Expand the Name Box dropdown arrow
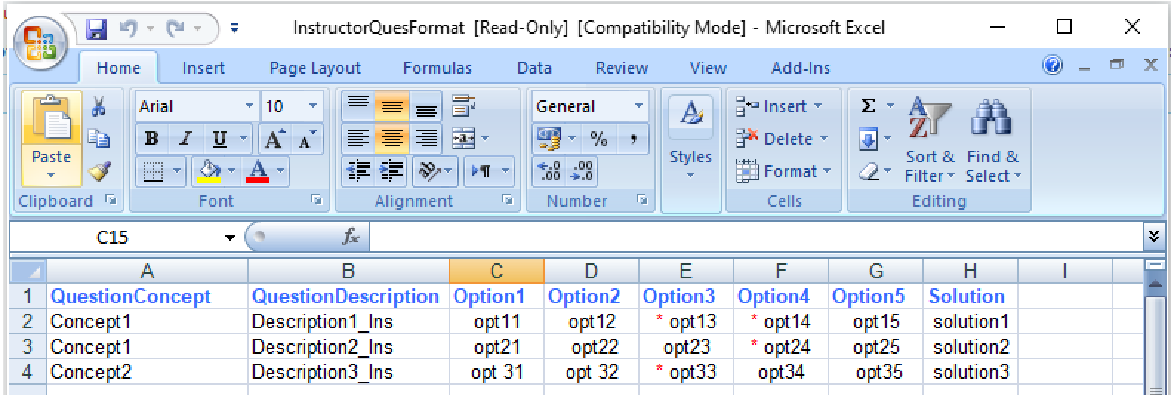Image resolution: width=1173 pixels, height=401 pixels. tap(231, 238)
